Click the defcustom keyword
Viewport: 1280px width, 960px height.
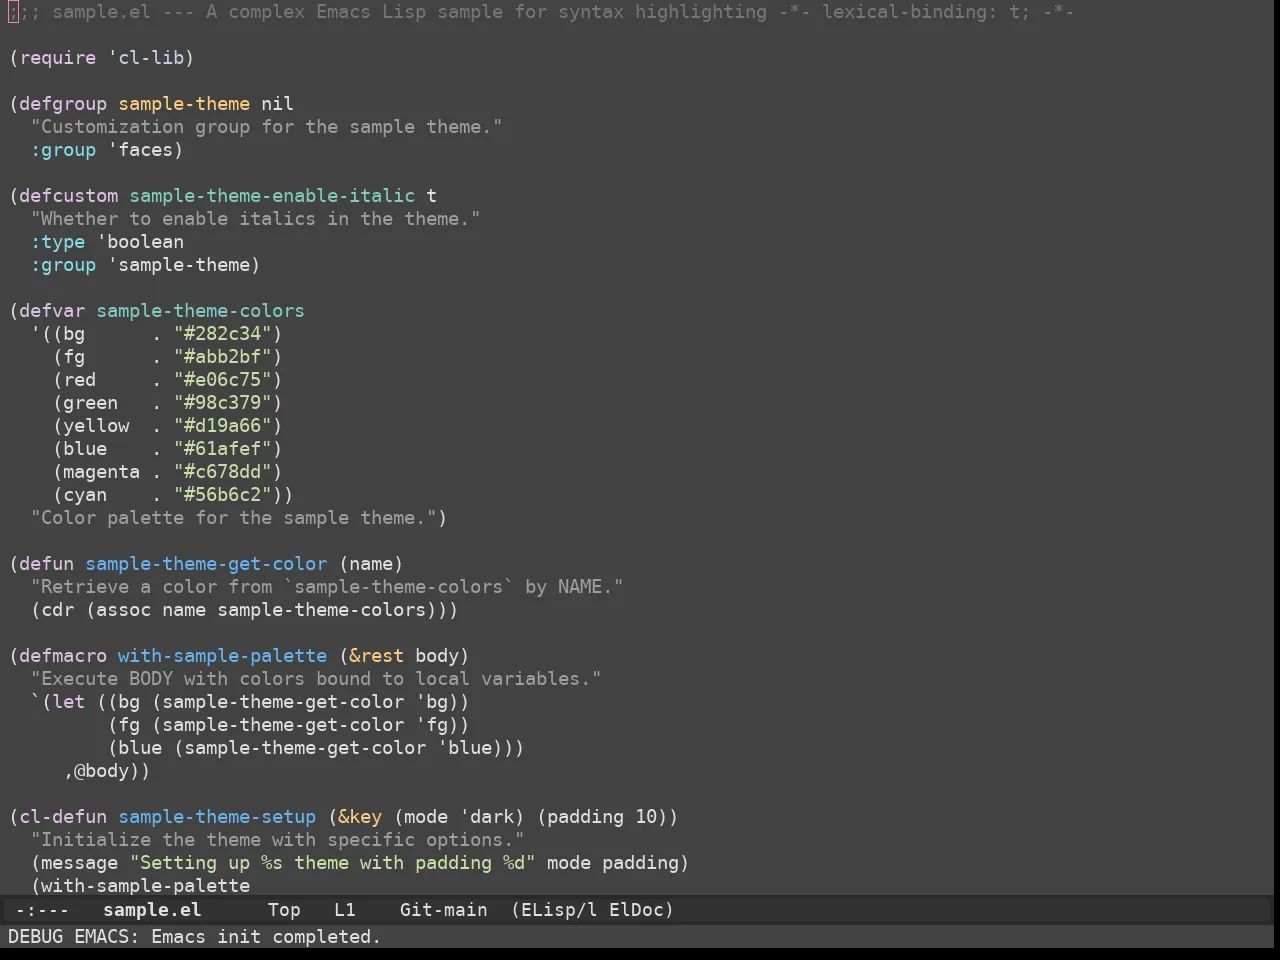pyautogui.click(x=68, y=196)
